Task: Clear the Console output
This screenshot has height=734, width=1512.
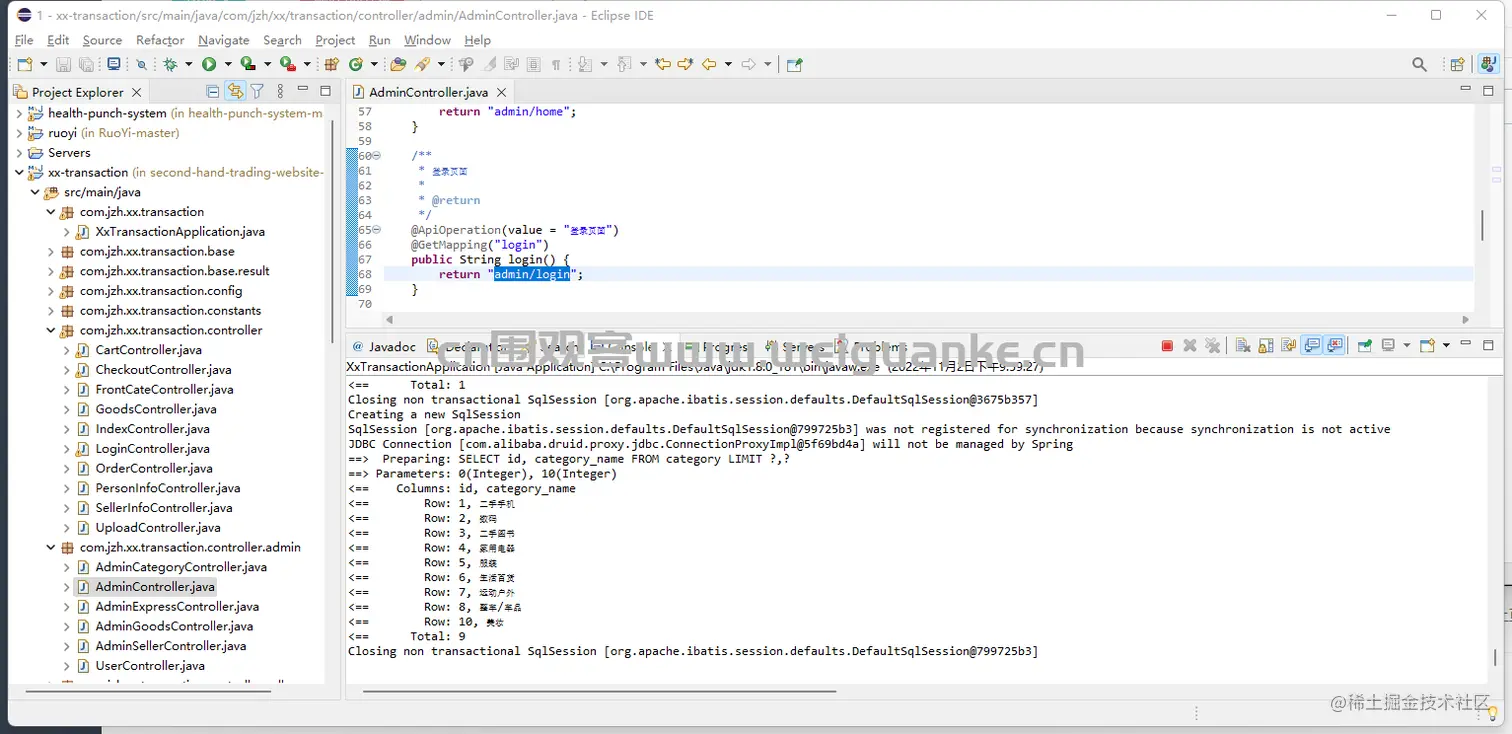Action: click(x=1242, y=345)
